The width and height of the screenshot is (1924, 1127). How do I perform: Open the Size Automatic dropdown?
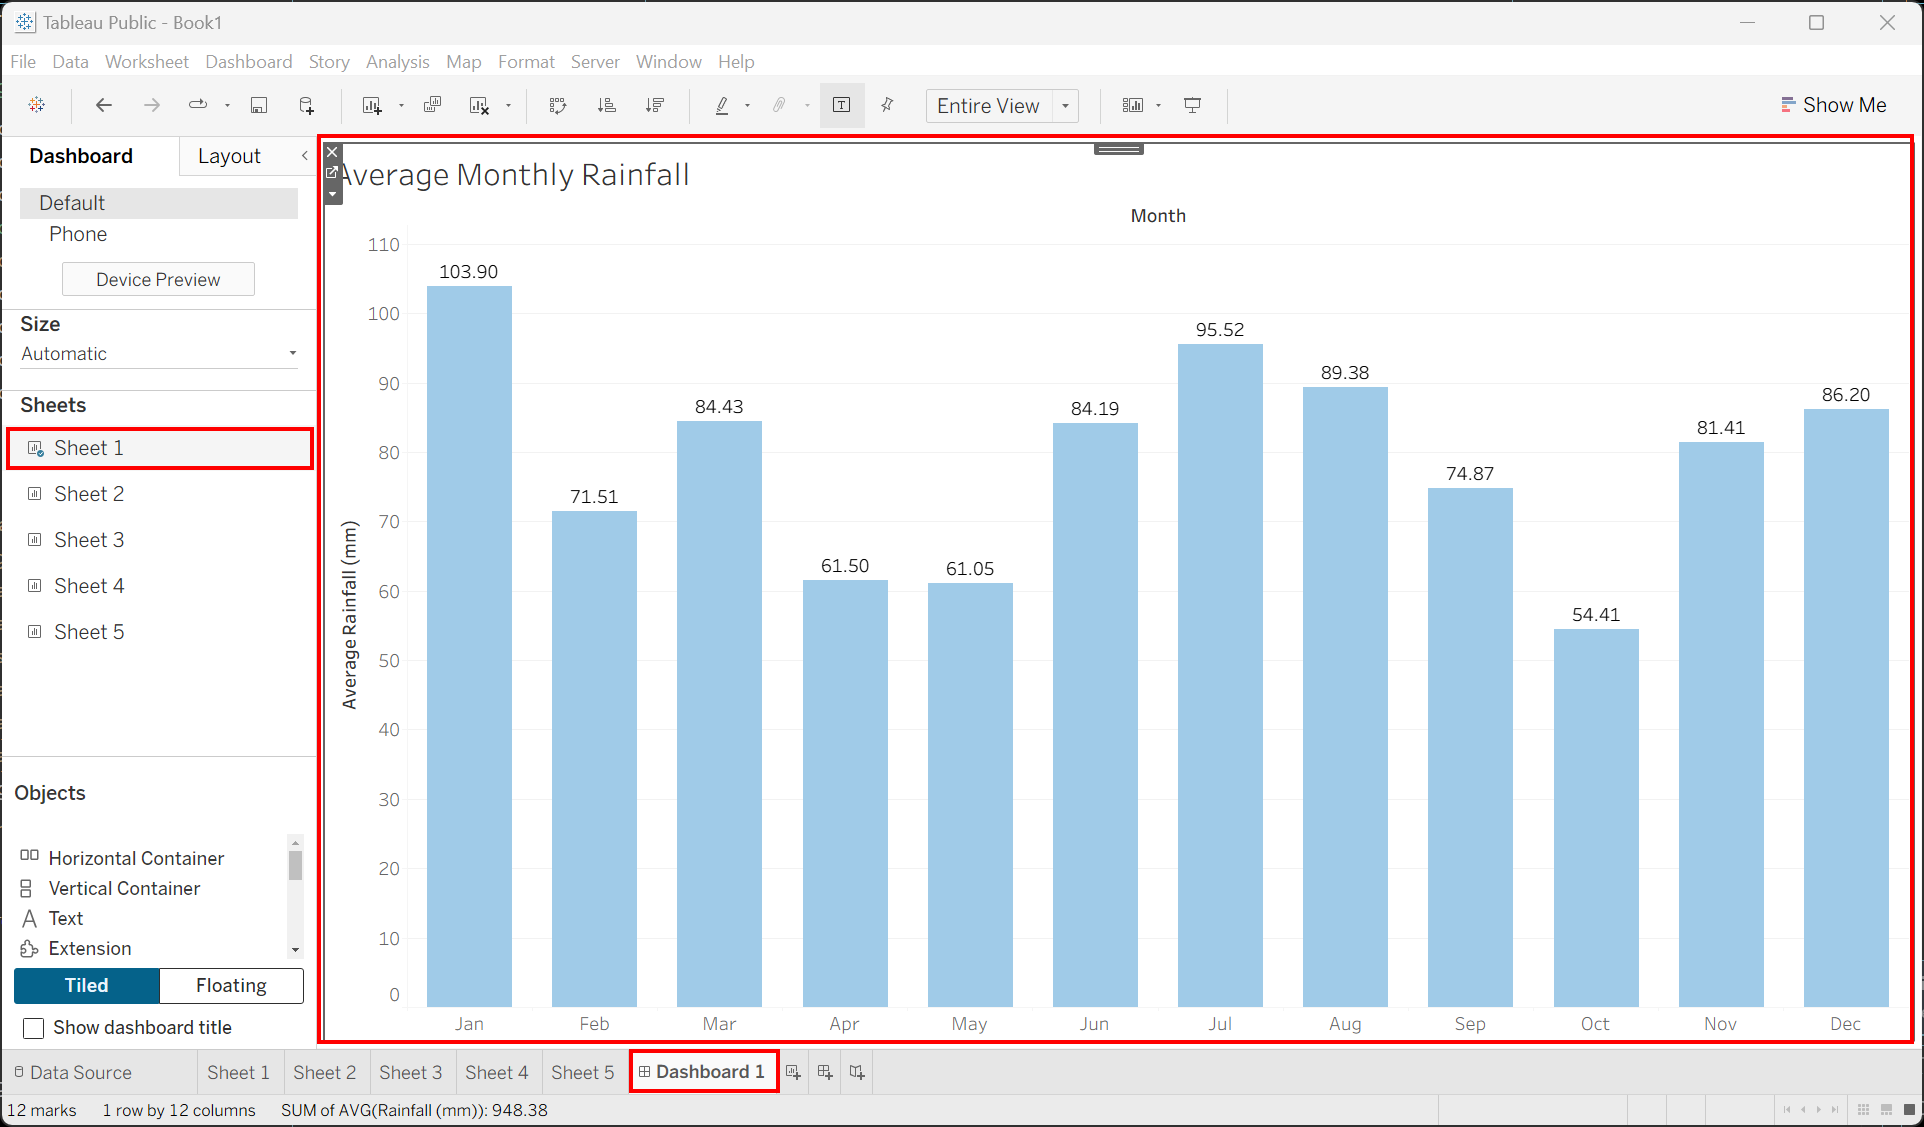pos(159,354)
